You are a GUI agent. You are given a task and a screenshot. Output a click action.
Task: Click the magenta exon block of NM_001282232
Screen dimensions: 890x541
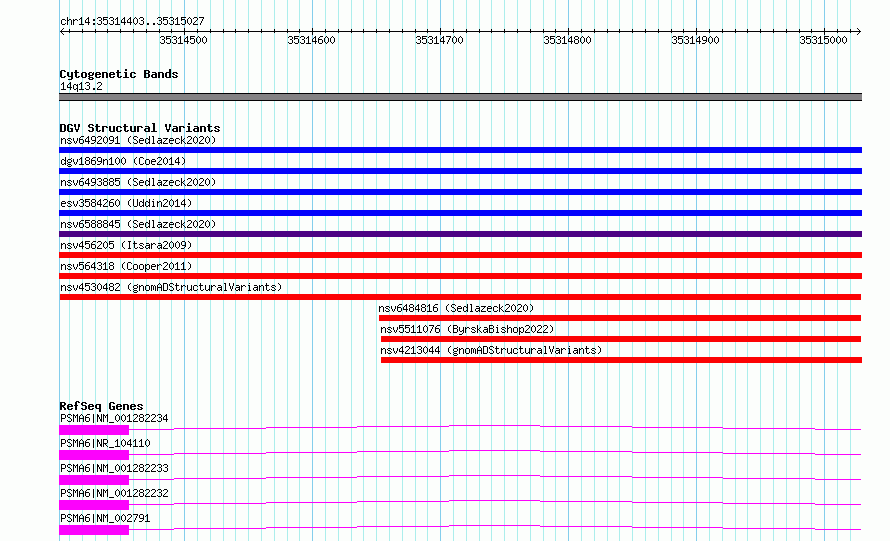click(x=94, y=505)
